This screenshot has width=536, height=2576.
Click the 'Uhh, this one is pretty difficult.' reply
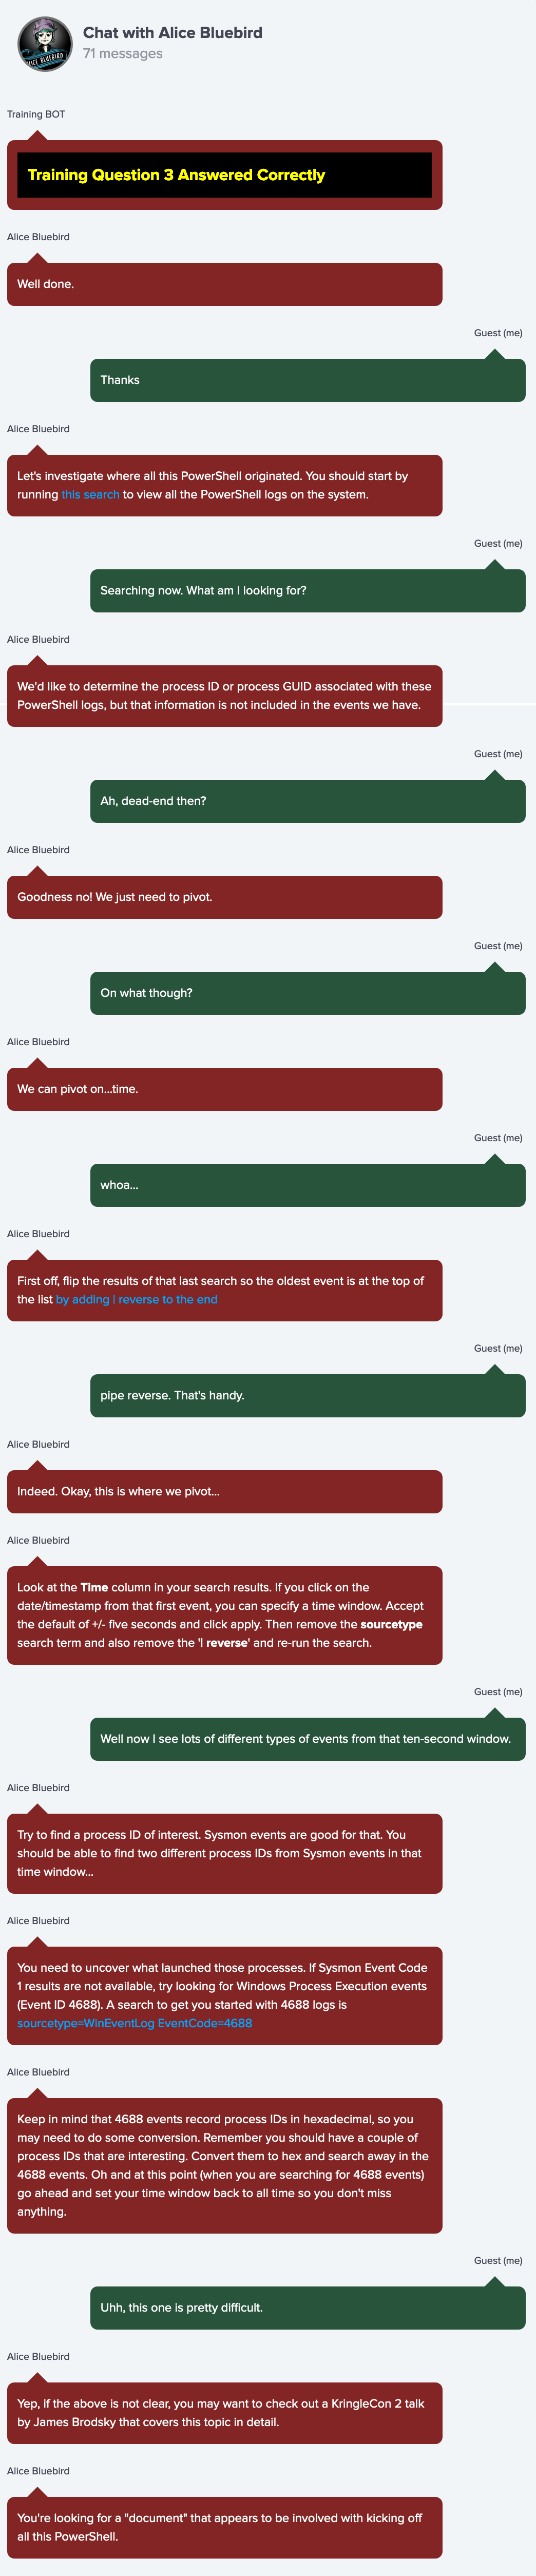[x=308, y=2307]
